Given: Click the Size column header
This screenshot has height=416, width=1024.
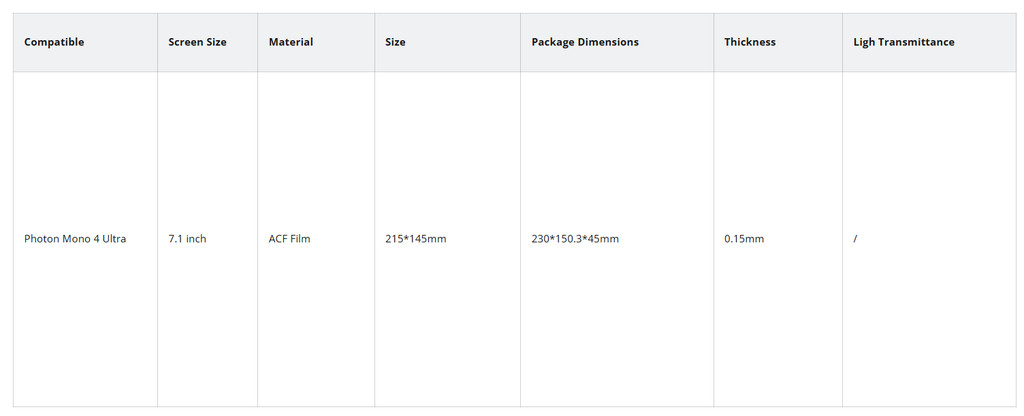Looking at the screenshot, I should (395, 42).
